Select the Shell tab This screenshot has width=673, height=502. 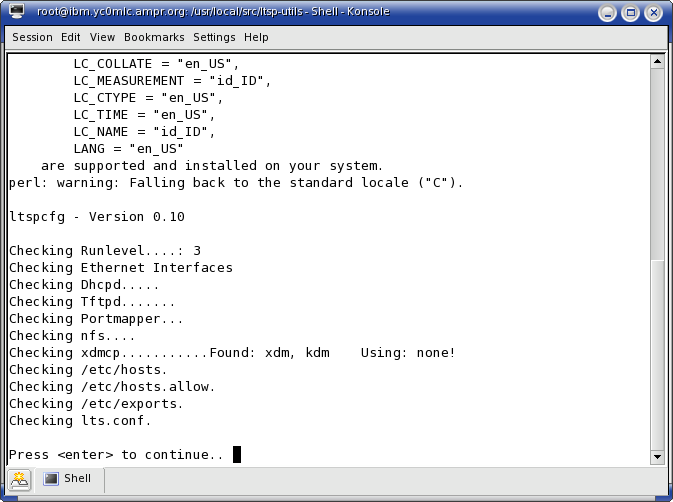pos(70,479)
